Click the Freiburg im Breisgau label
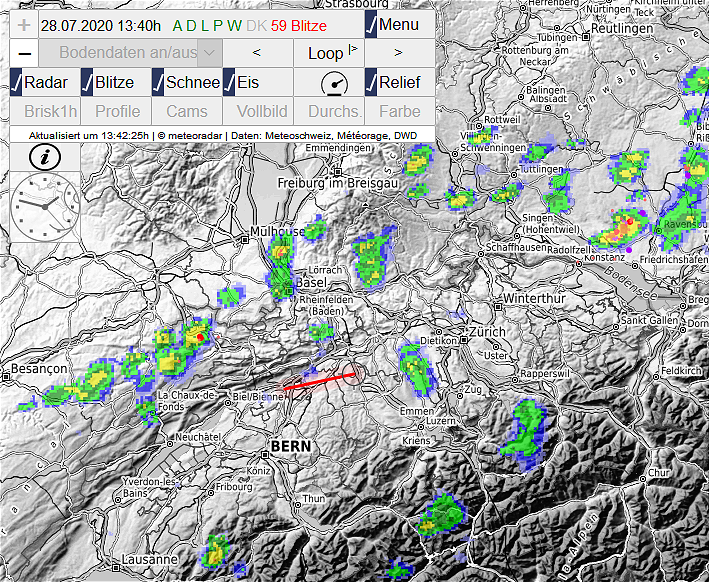 [338, 183]
